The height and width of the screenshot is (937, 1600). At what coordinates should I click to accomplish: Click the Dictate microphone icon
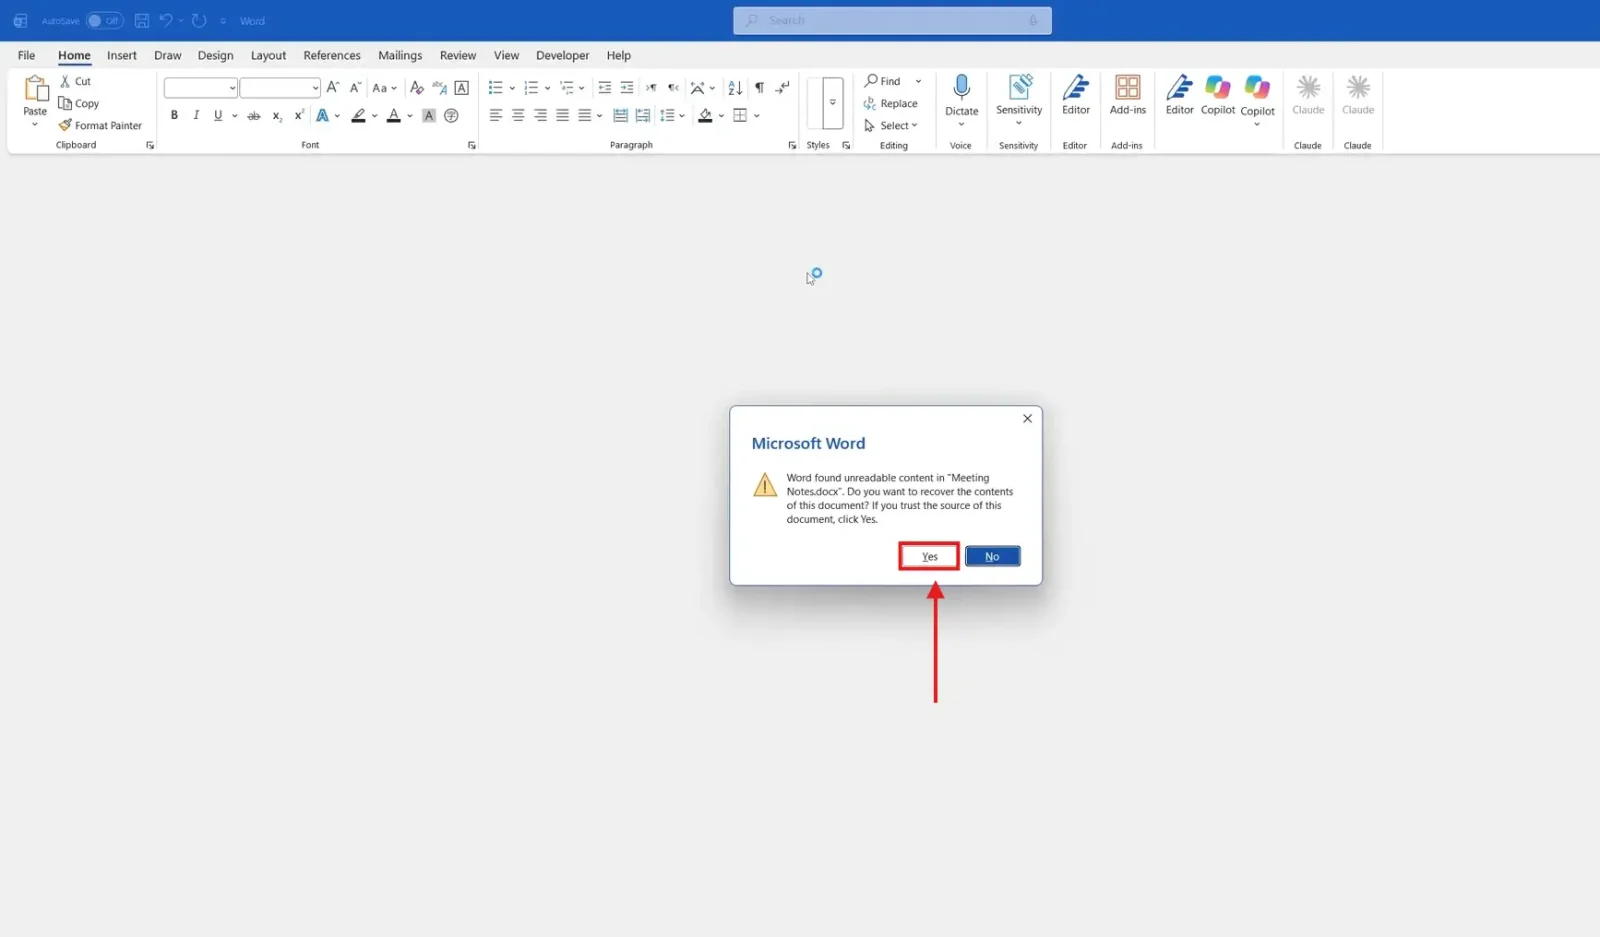point(961,88)
